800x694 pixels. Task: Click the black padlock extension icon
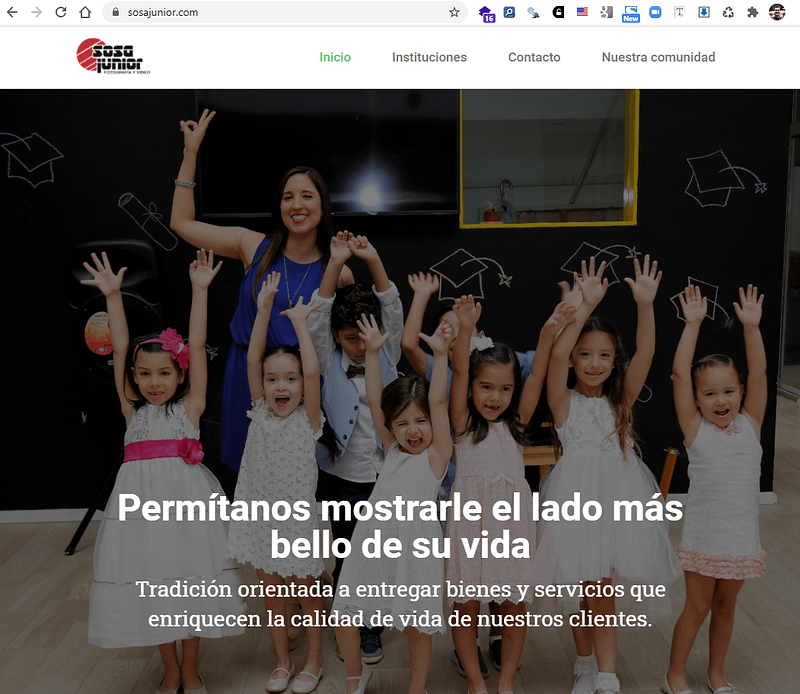click(x=558, y=12)
